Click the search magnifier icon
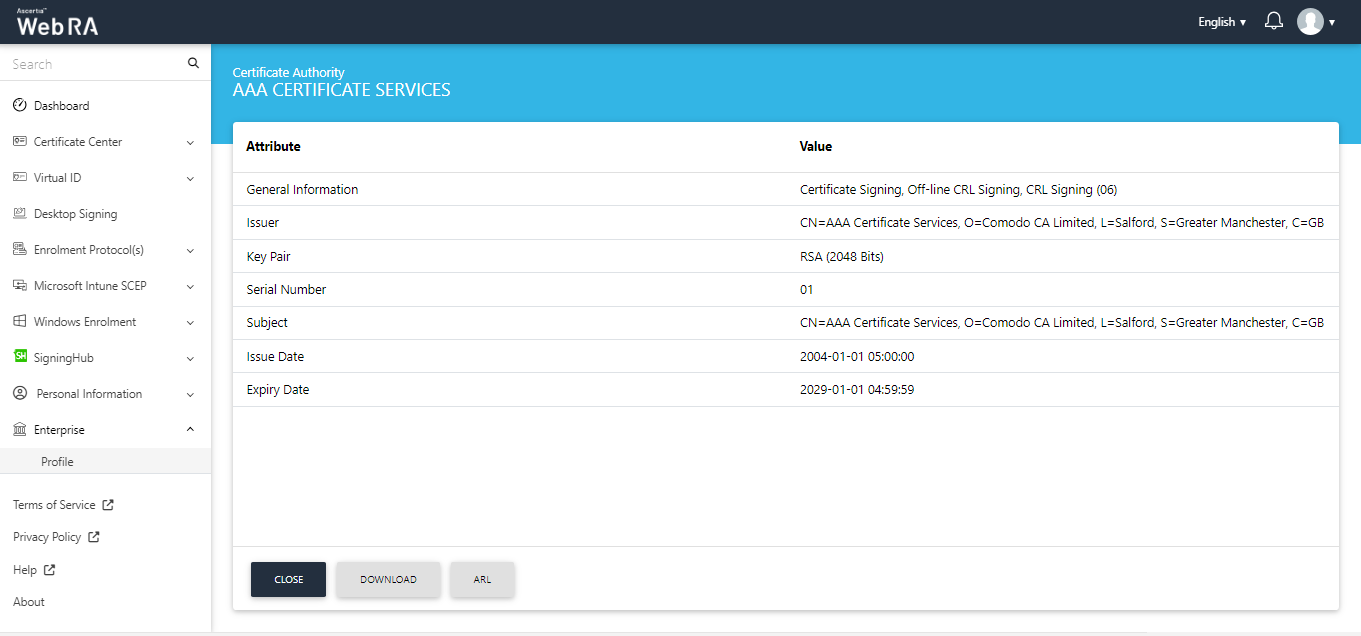1361x636 pixels. (x=193, y=63)
